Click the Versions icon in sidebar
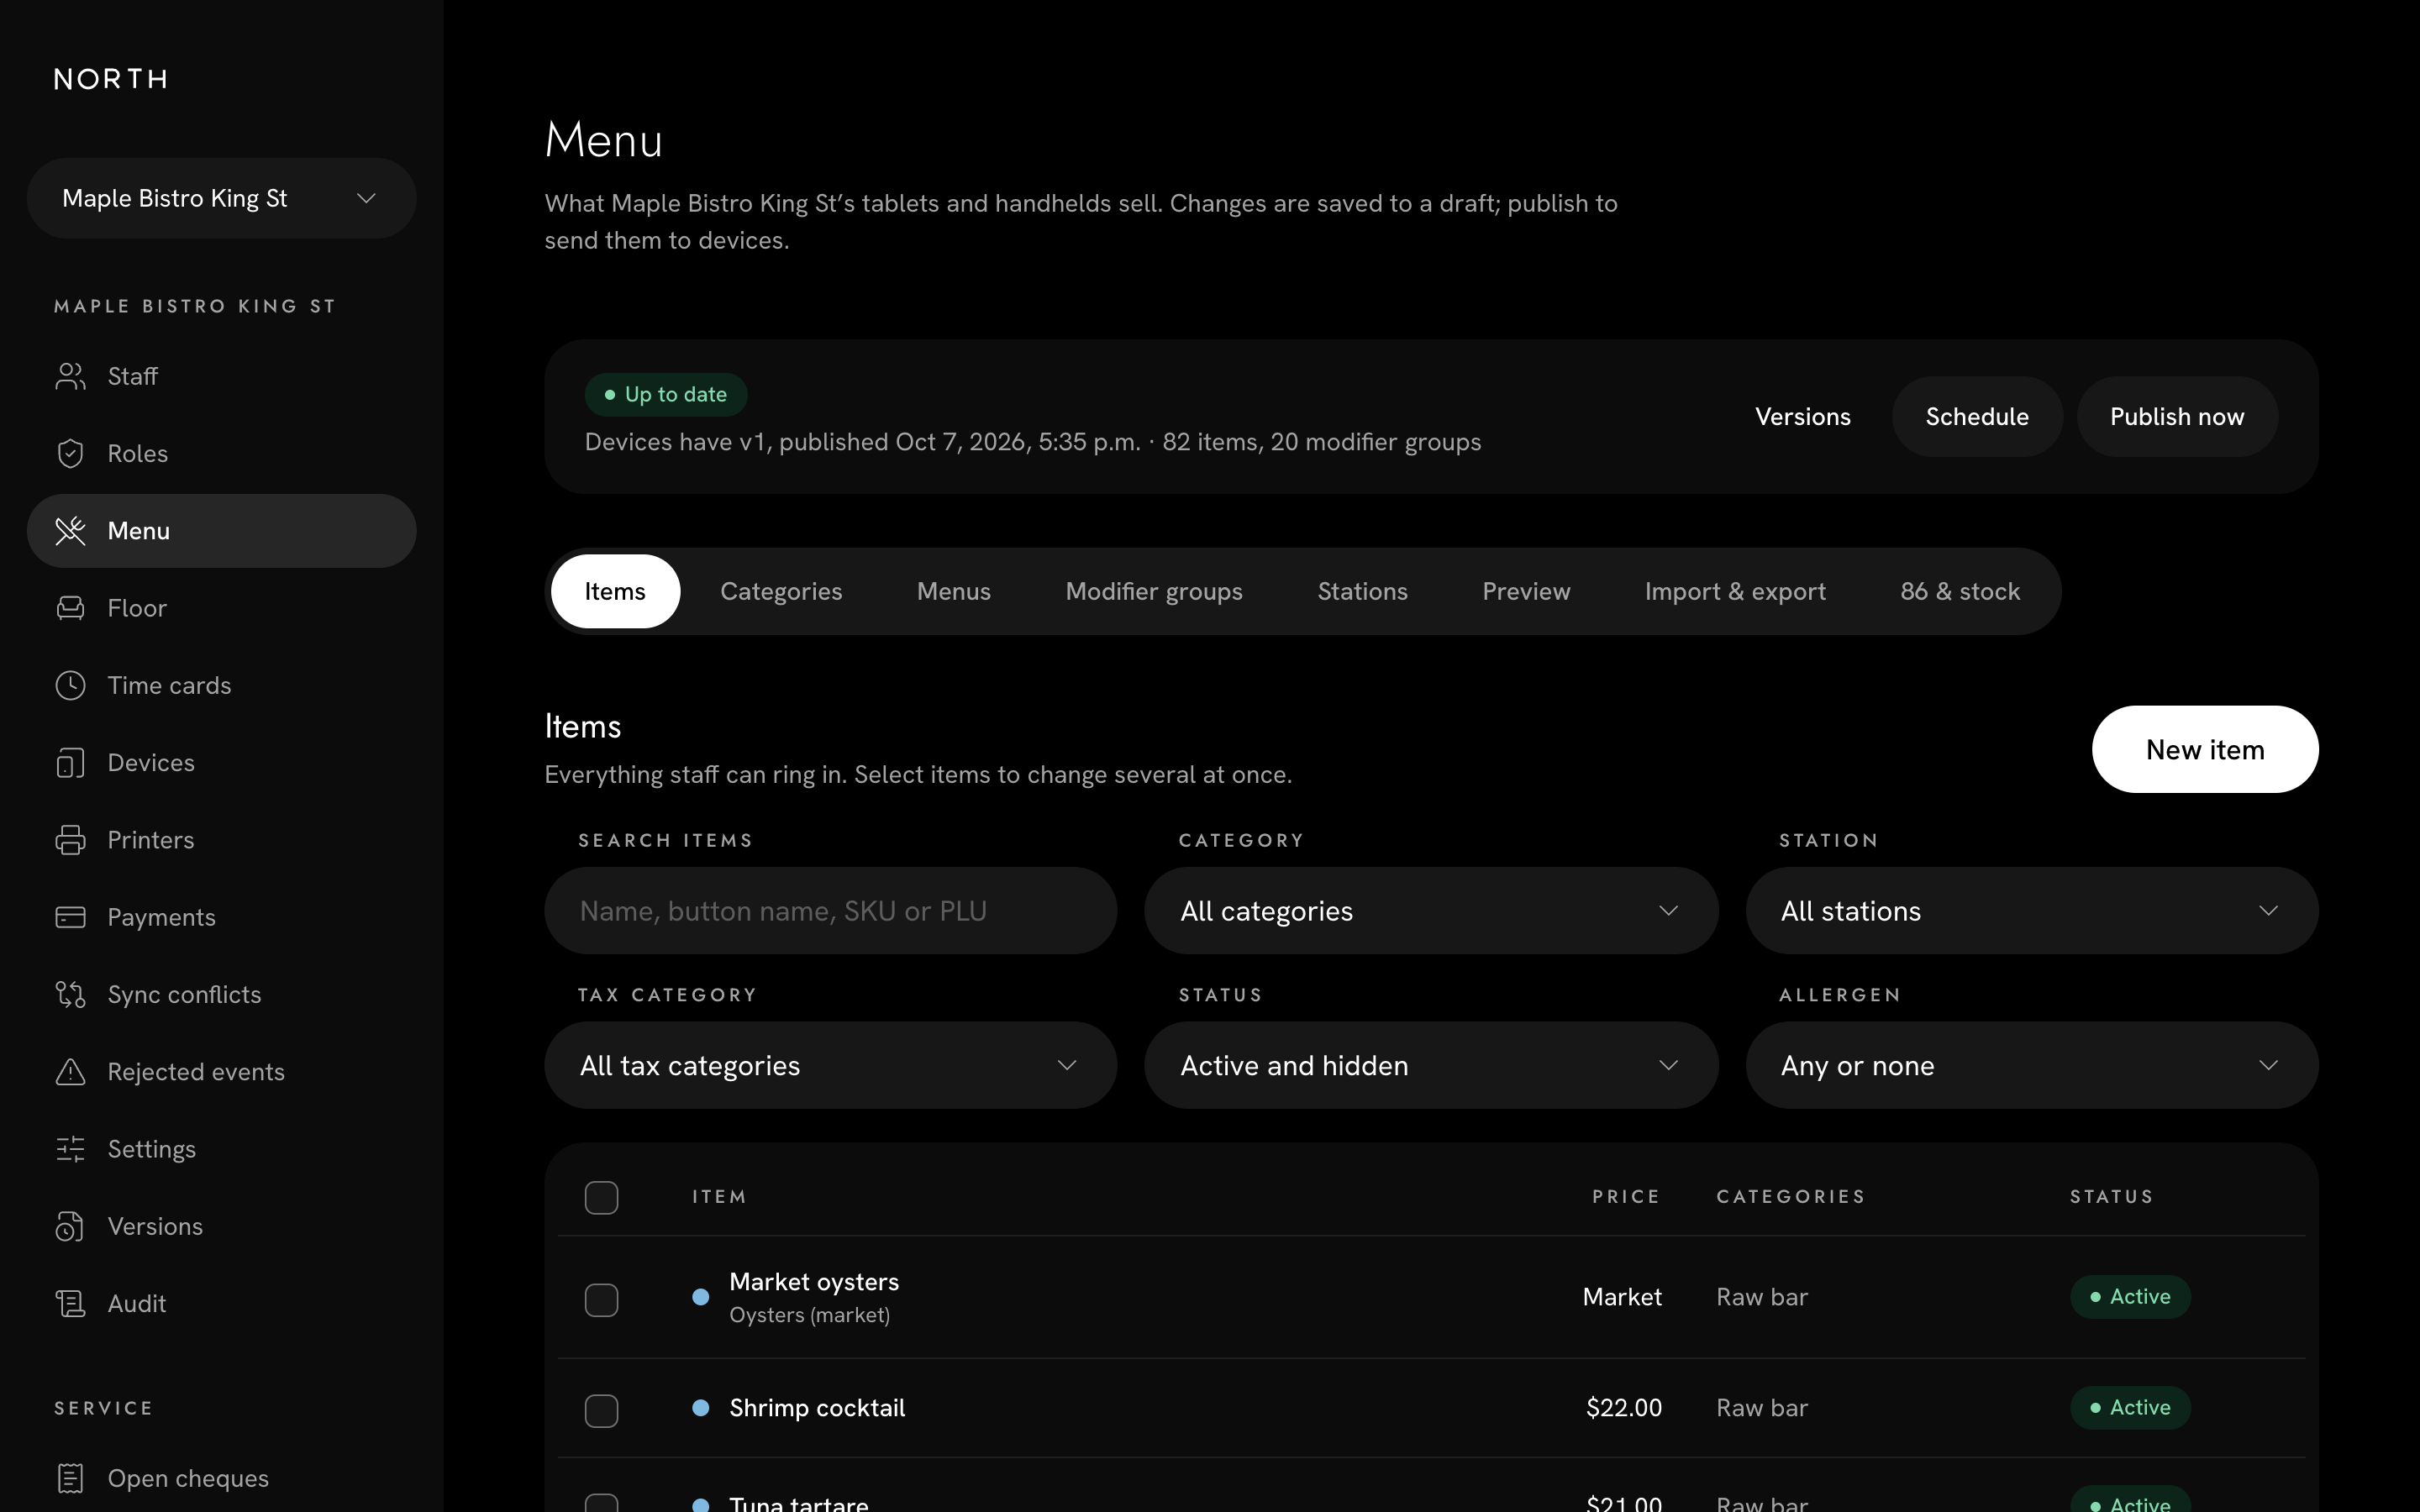 (70, 1226)
